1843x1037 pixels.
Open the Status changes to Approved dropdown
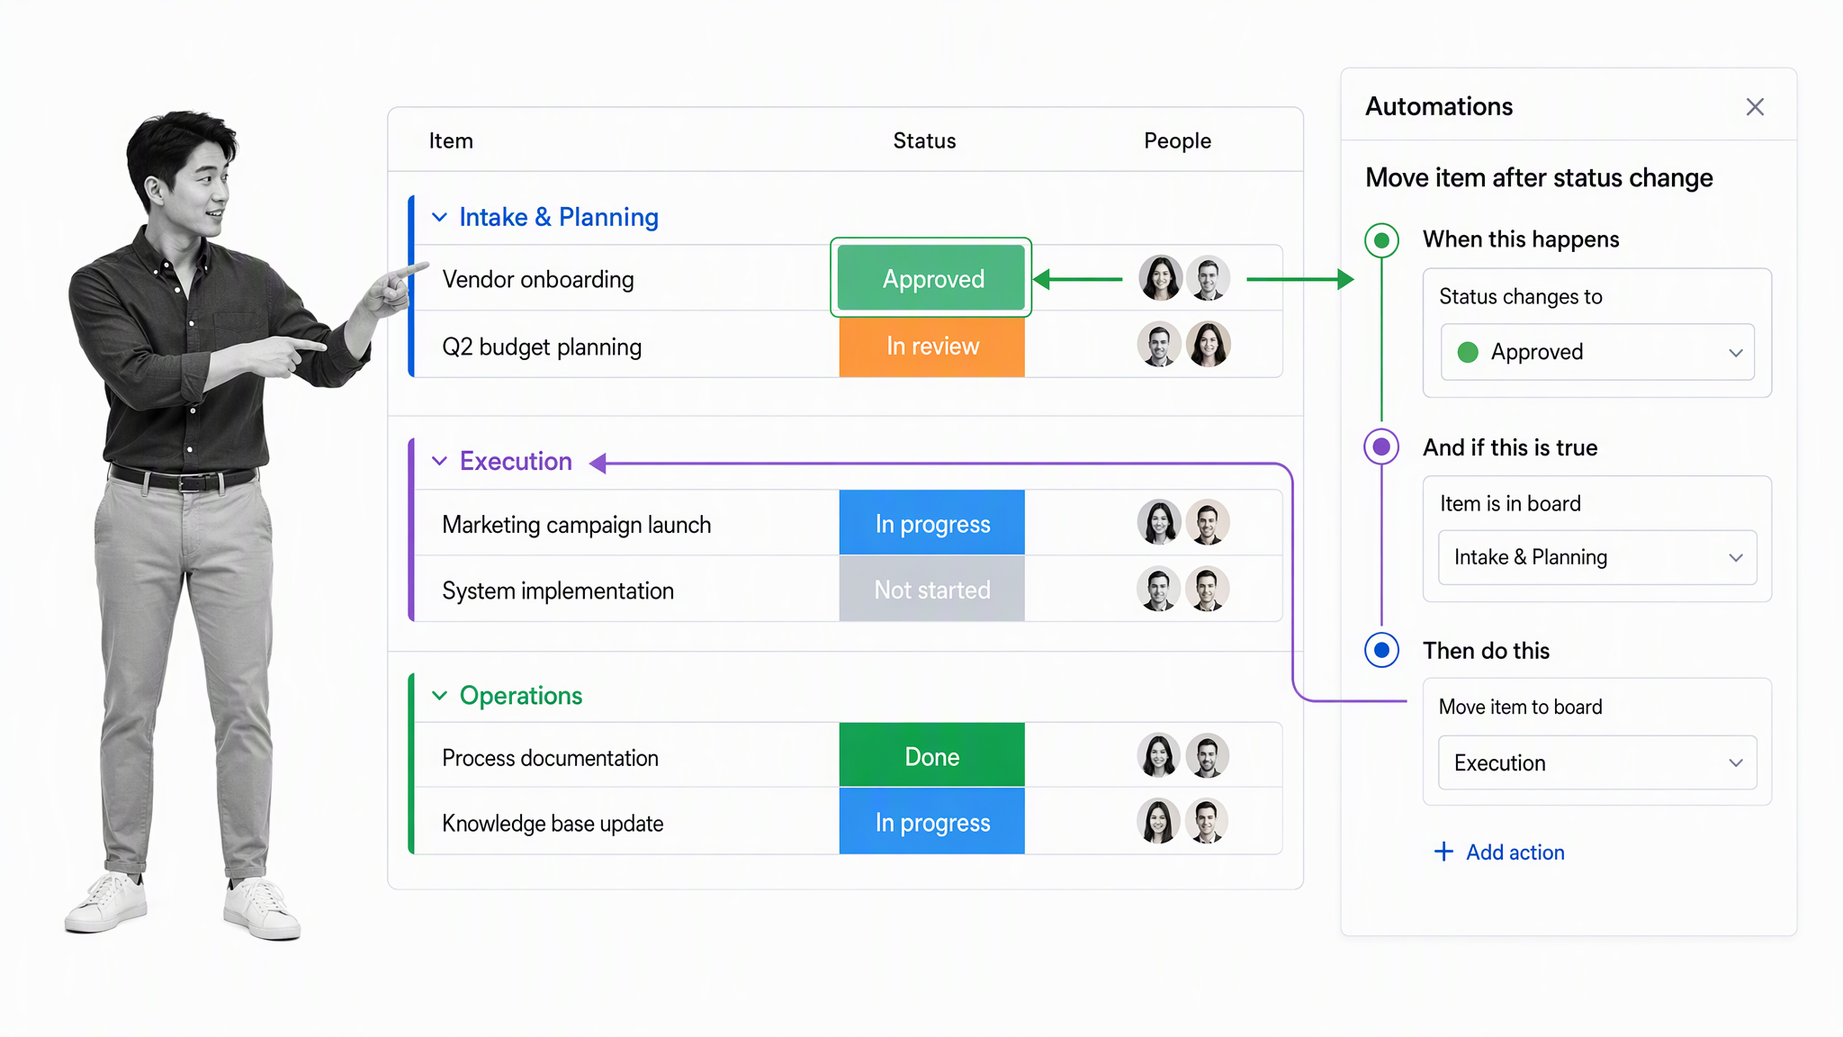coord(1597,352)
